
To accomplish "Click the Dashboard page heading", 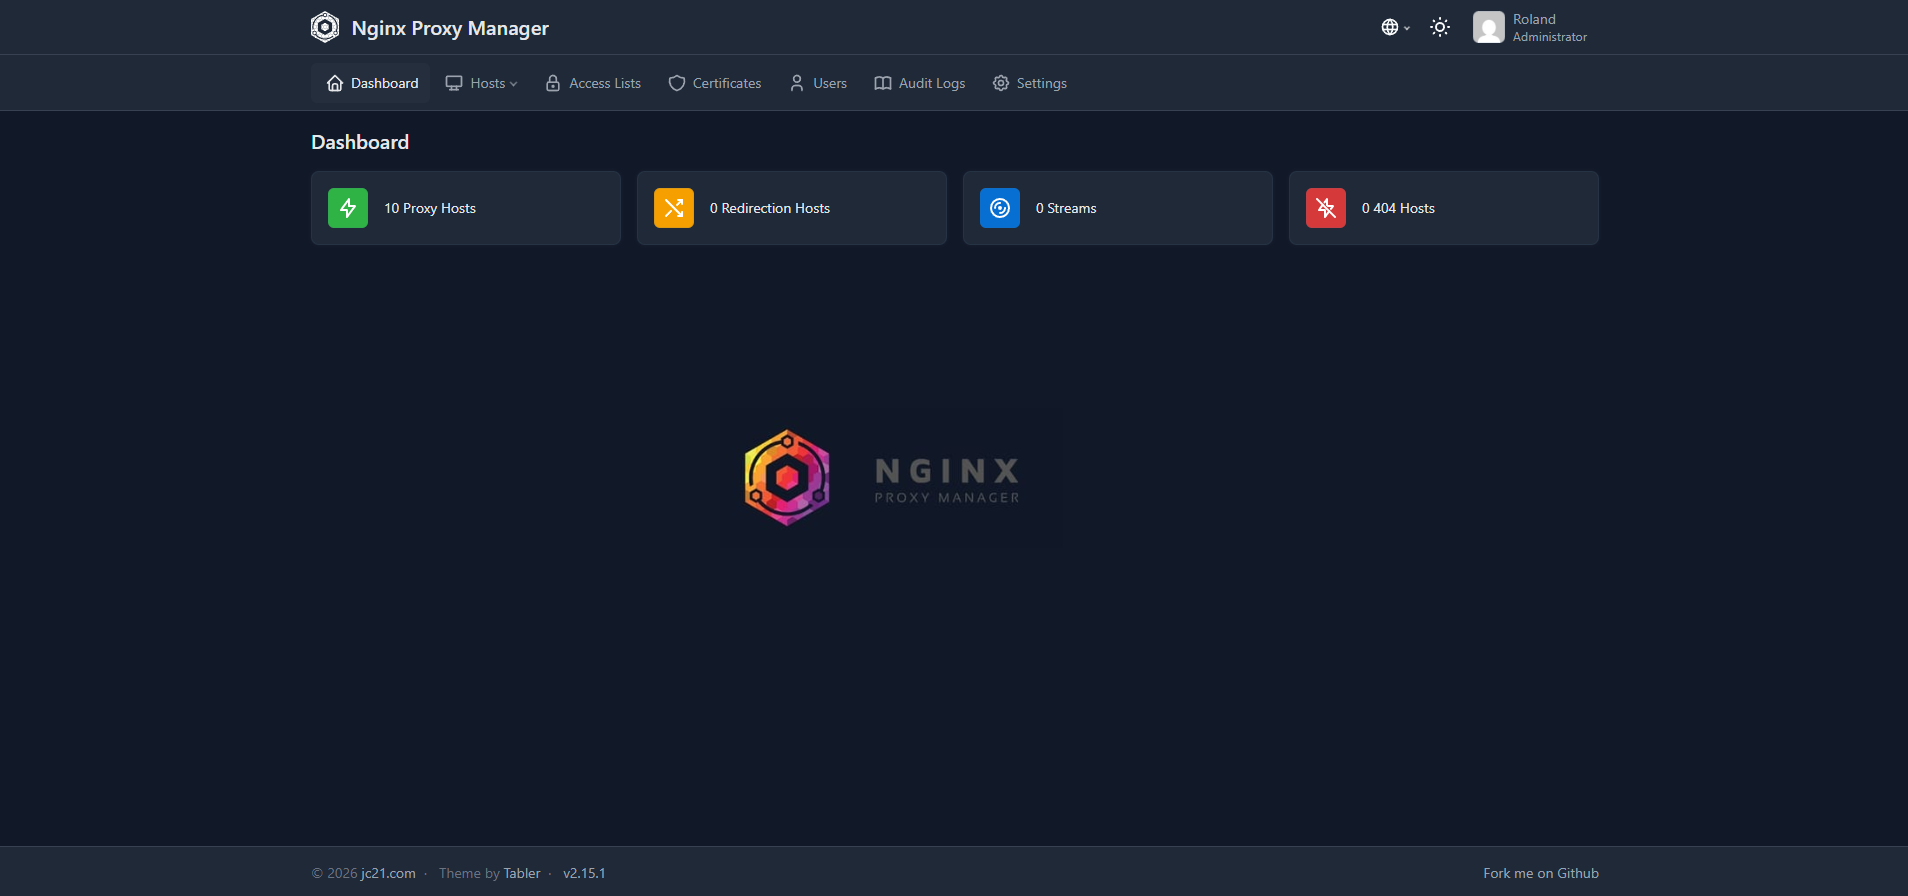I will (360, 142).
